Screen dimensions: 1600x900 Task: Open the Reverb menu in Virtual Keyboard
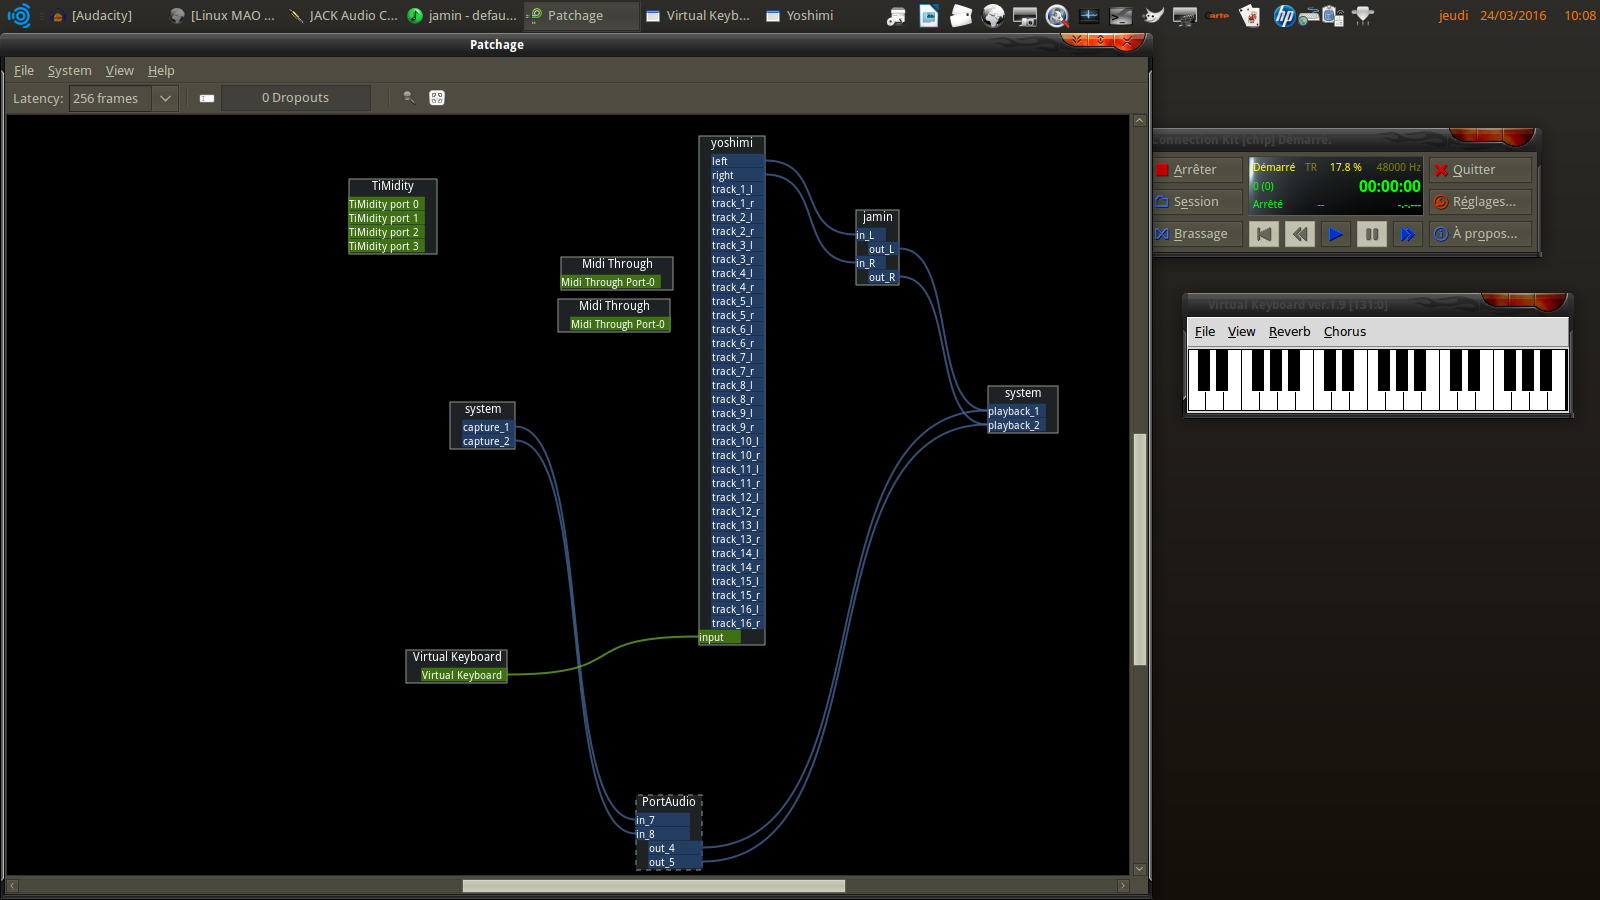click(1289, 332)
